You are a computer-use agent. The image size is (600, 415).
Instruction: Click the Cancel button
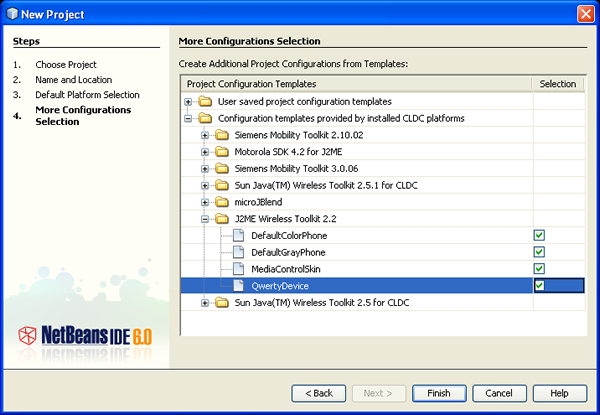pyautogui.click(x=499, y=393)
